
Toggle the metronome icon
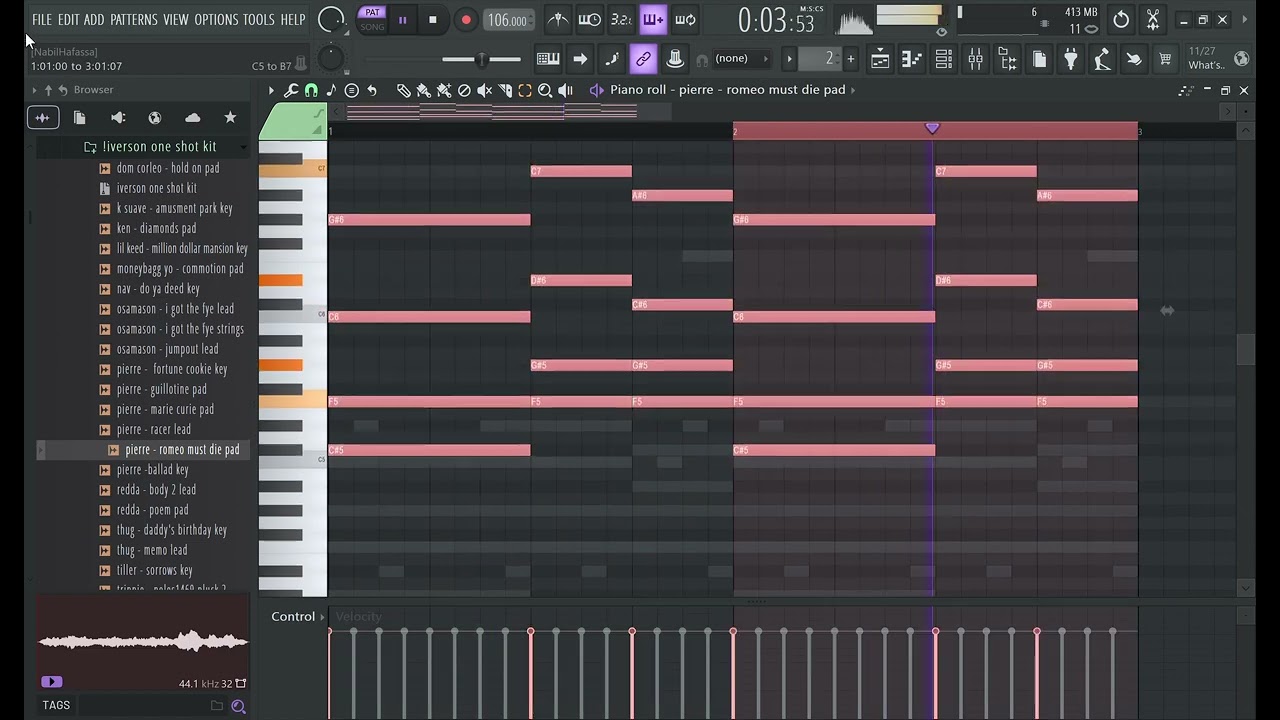coord(558,19)
